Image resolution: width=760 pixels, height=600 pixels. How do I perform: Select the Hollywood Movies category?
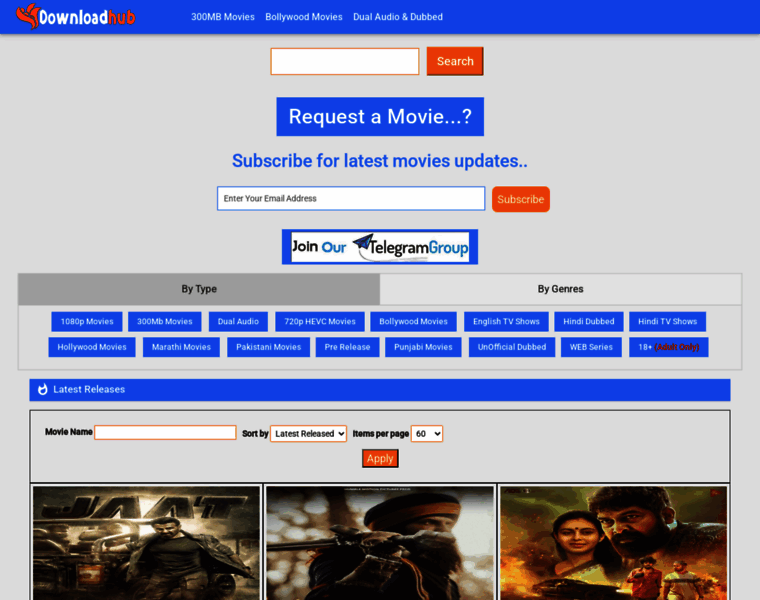pyautogui.click(x=92, y=347)
